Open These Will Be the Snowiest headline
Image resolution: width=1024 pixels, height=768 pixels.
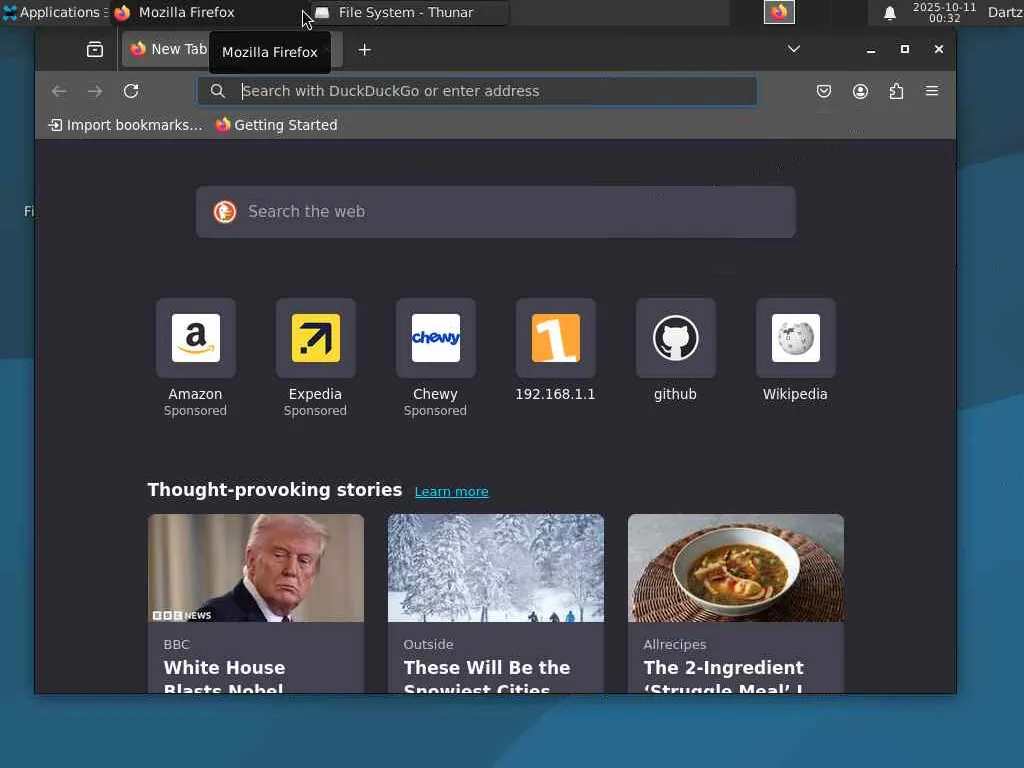click(x=487, y=676)
